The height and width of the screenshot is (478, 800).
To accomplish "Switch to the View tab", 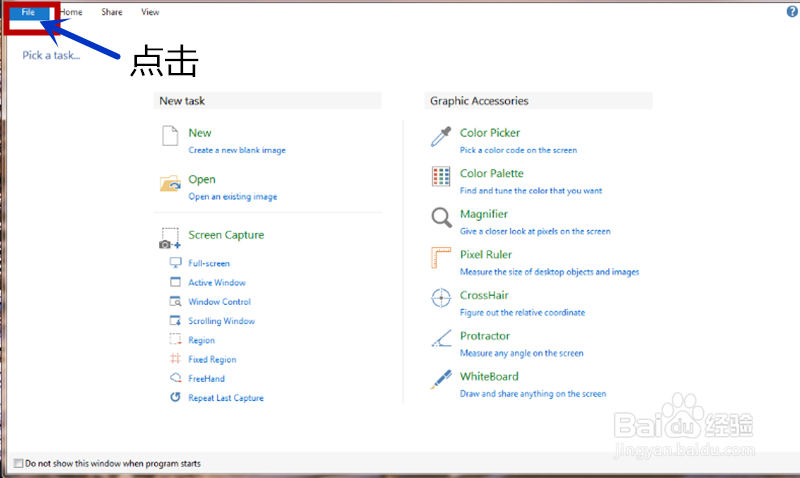I will click(150, 12).
